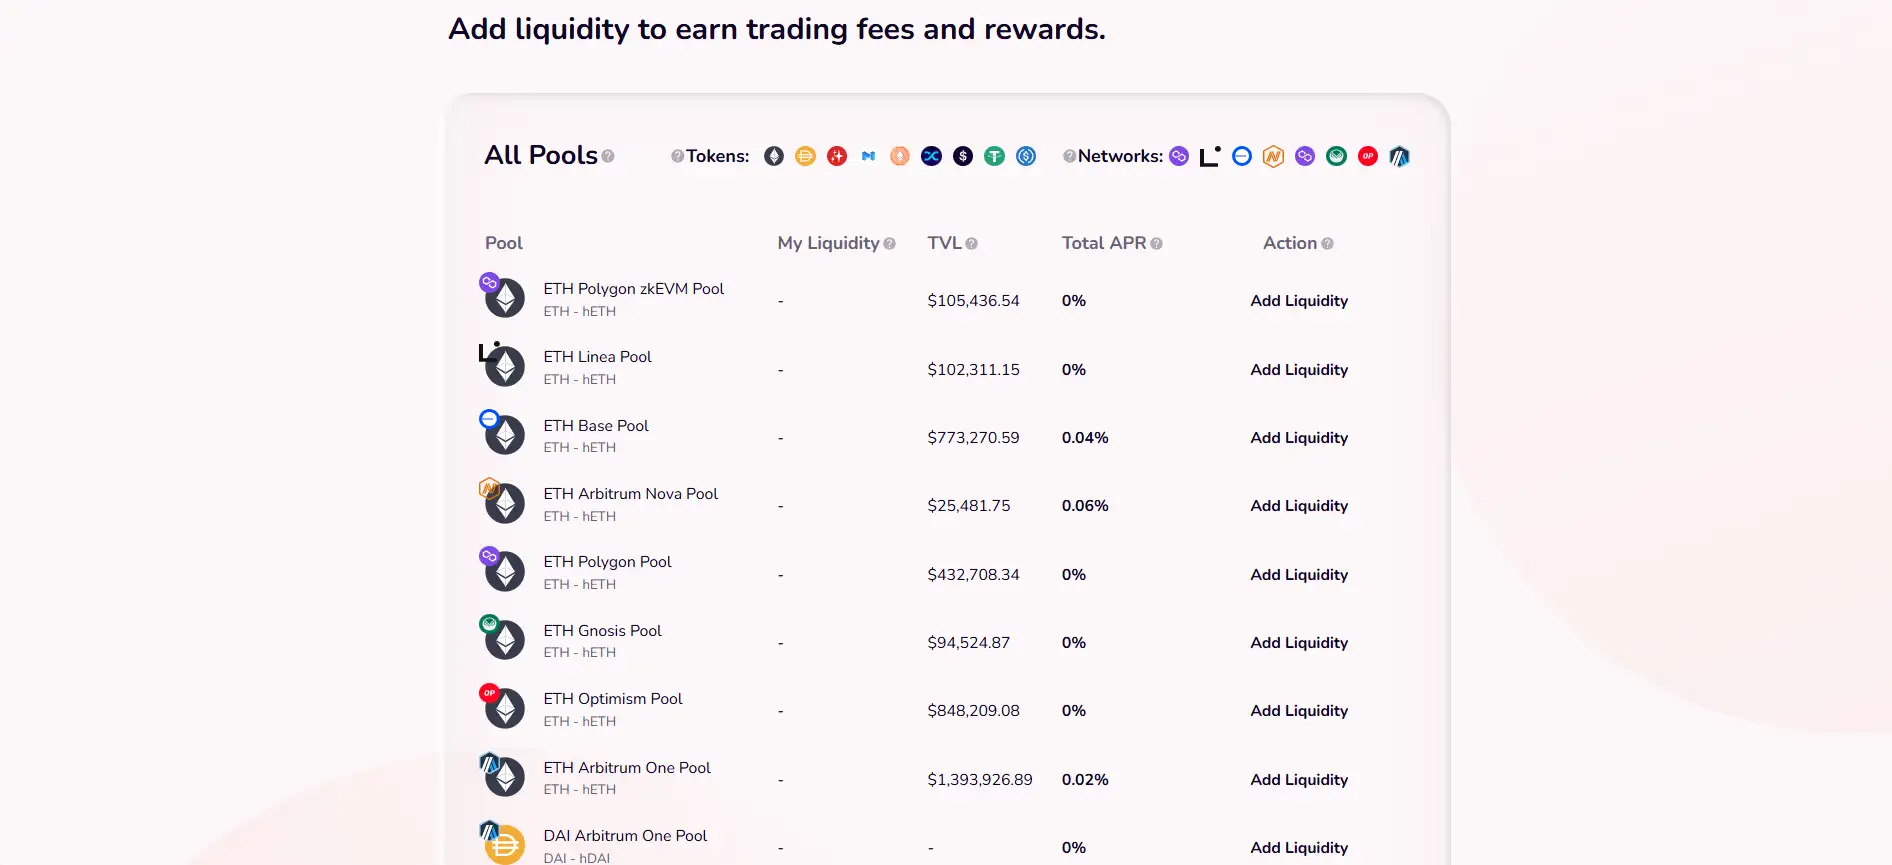Add Liquidity to the ETH Base Pool
1892x865 pixels.
1299,438
